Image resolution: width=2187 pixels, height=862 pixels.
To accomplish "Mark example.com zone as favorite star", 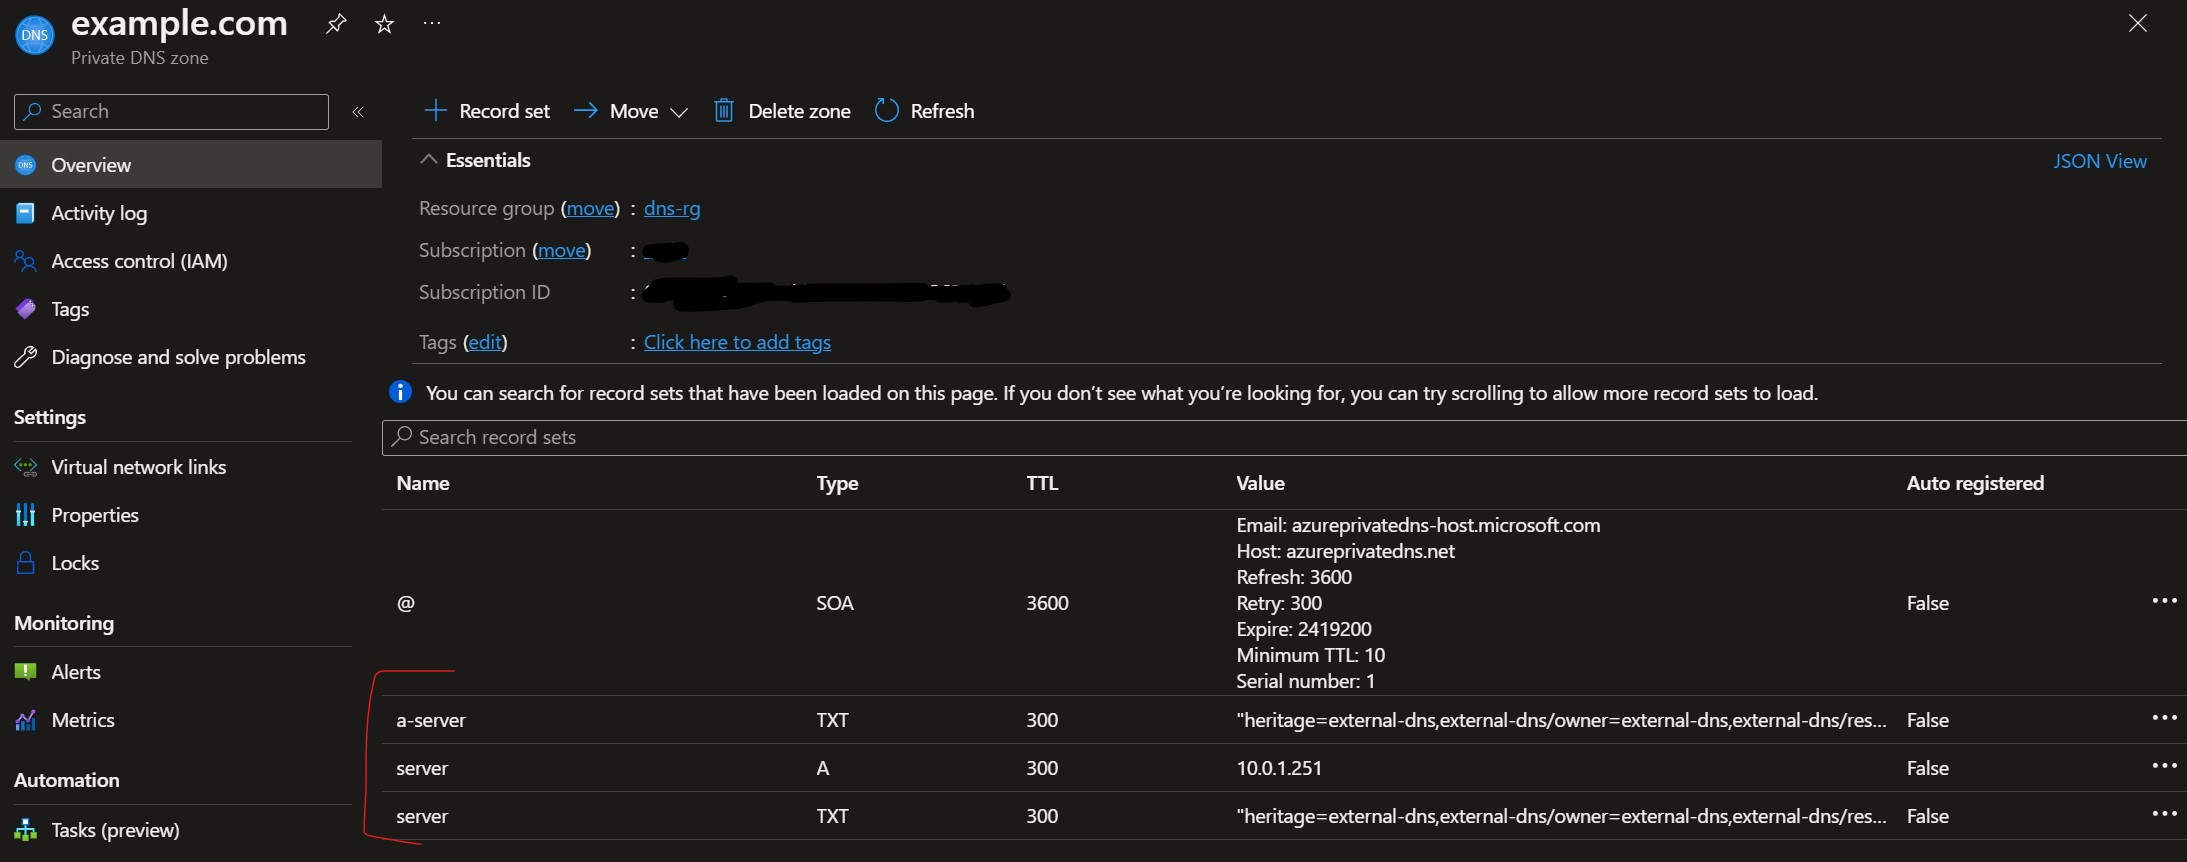I will click(x=384, y=24).
